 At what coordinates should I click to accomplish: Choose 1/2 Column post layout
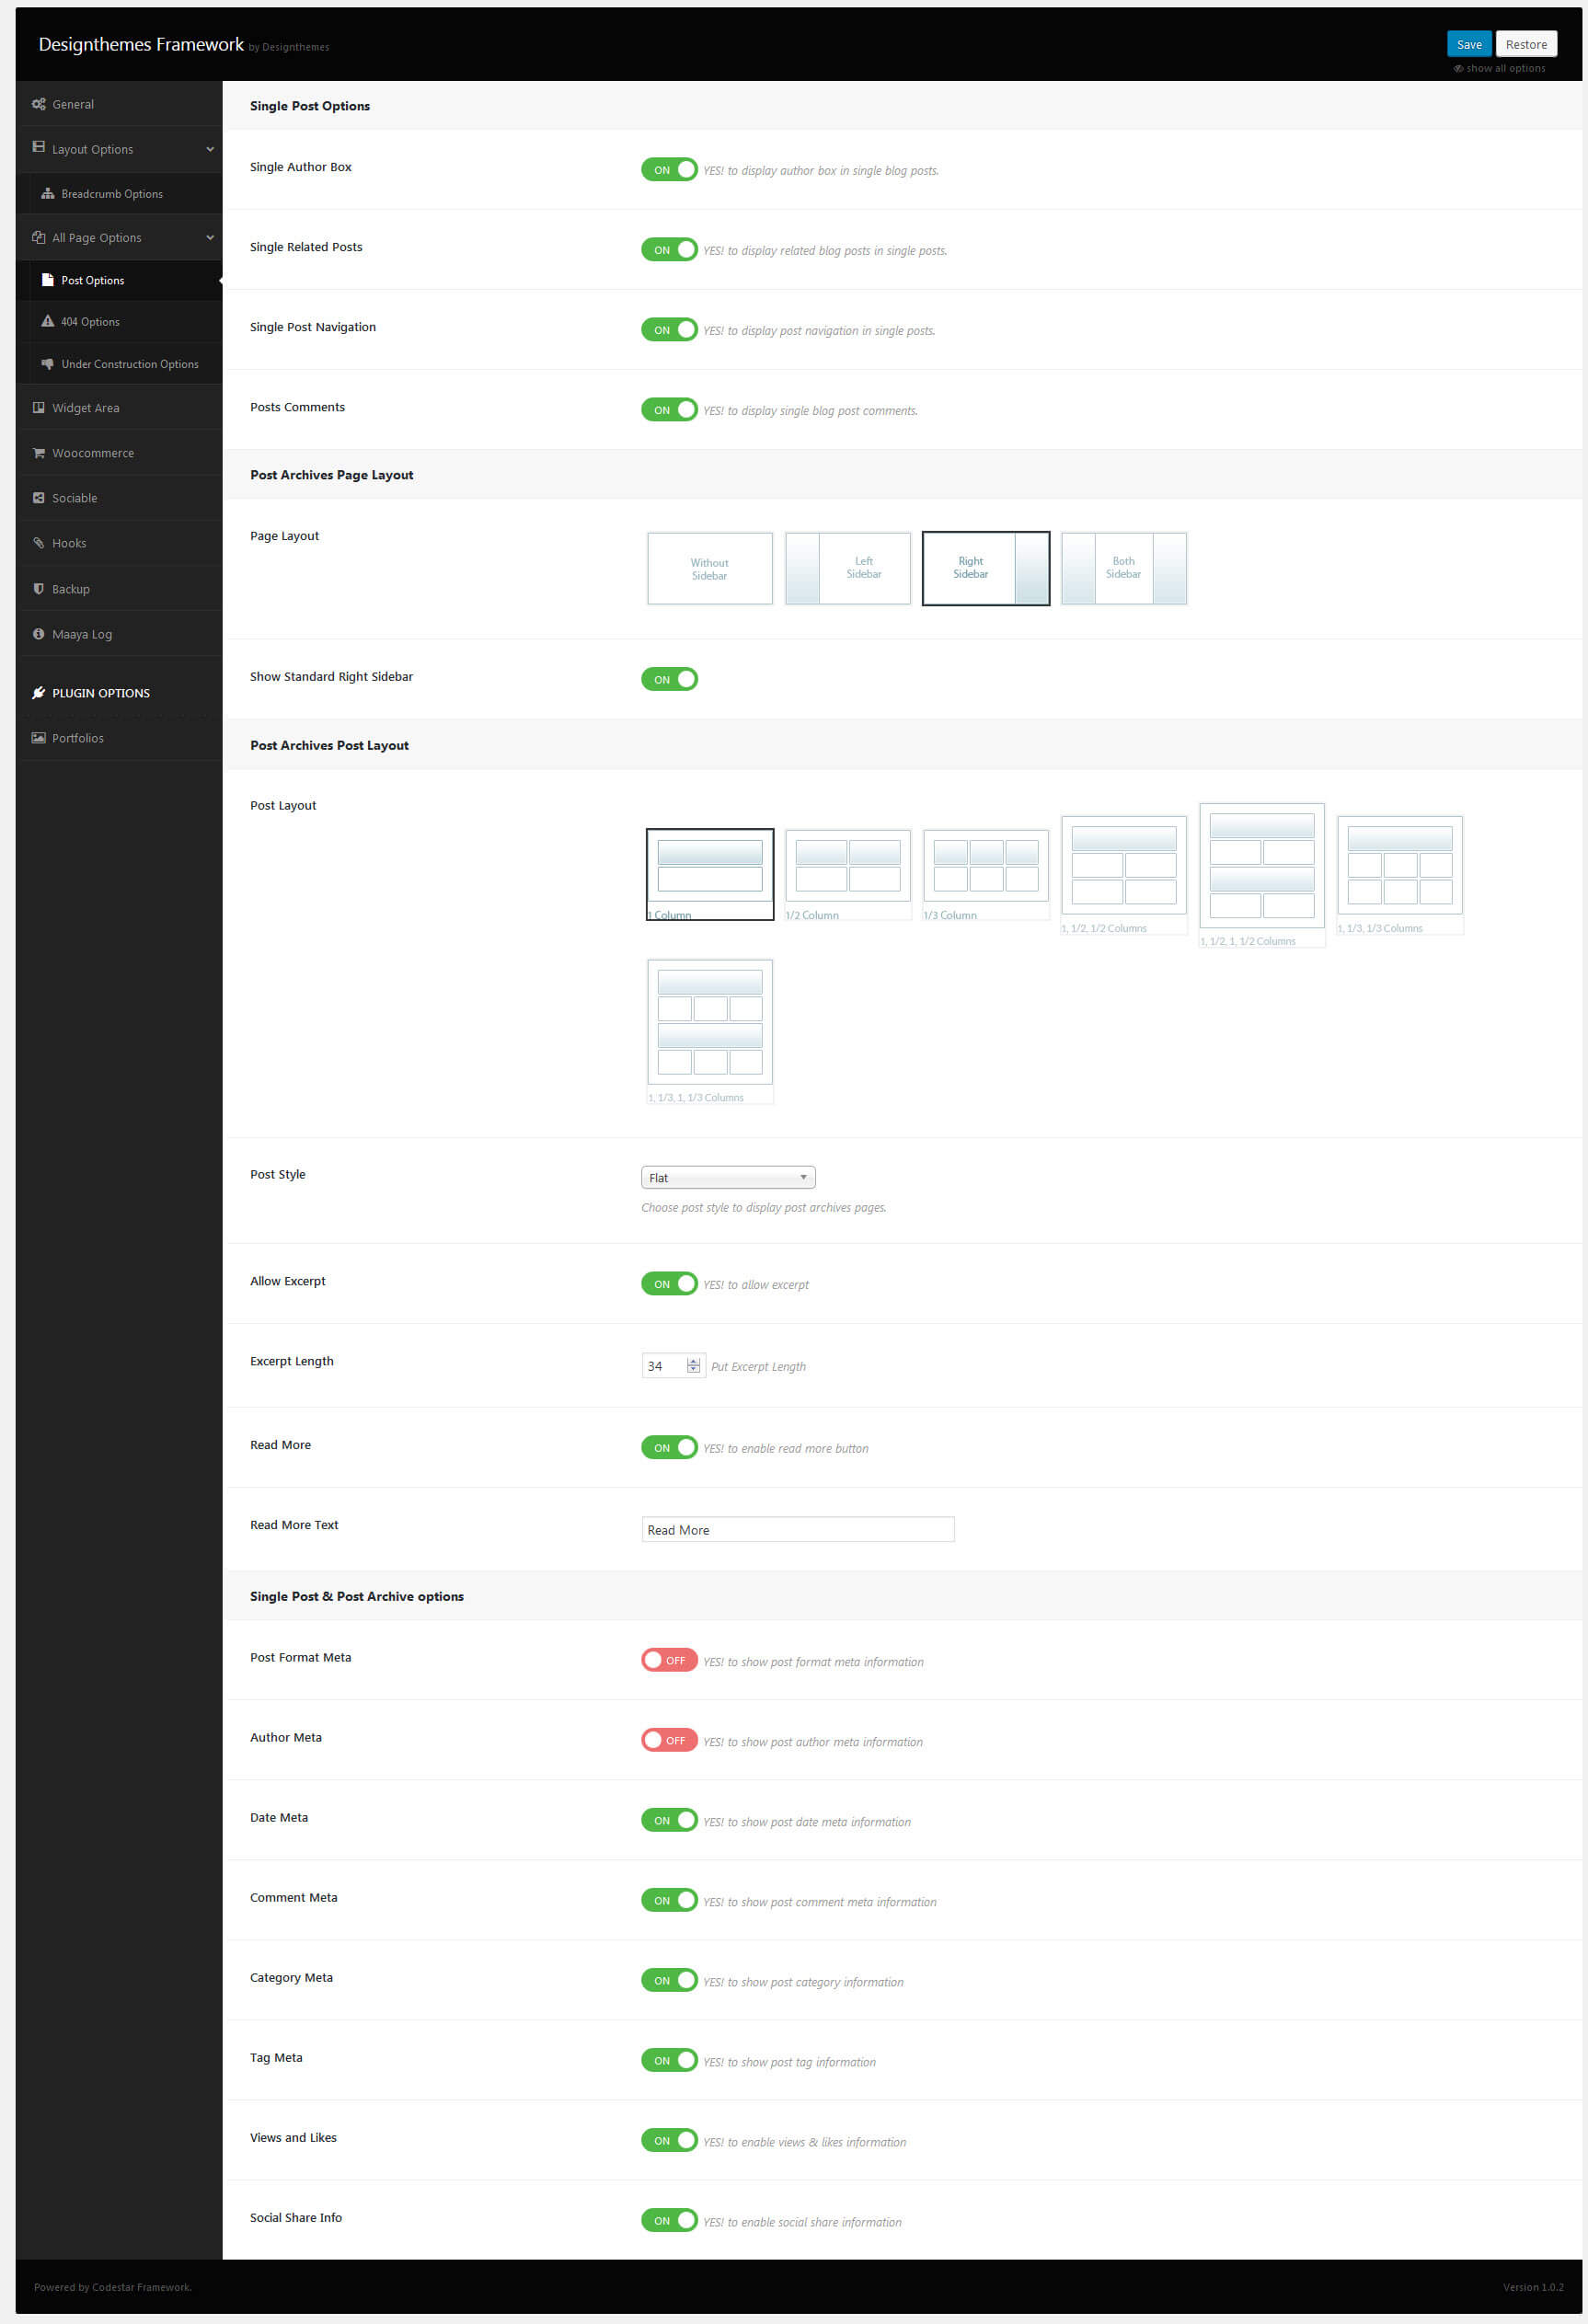click(x=848, y=874)
